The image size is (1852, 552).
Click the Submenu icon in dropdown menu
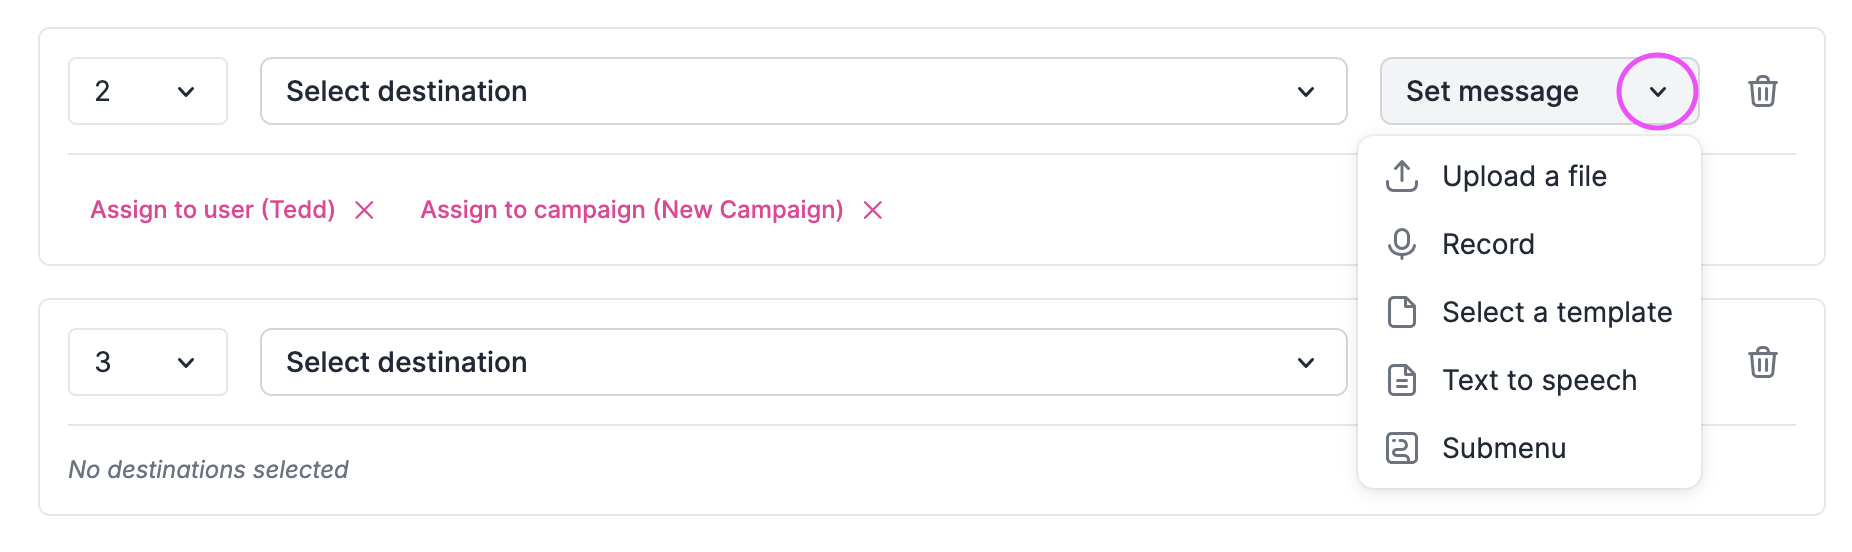(1402, 448)
